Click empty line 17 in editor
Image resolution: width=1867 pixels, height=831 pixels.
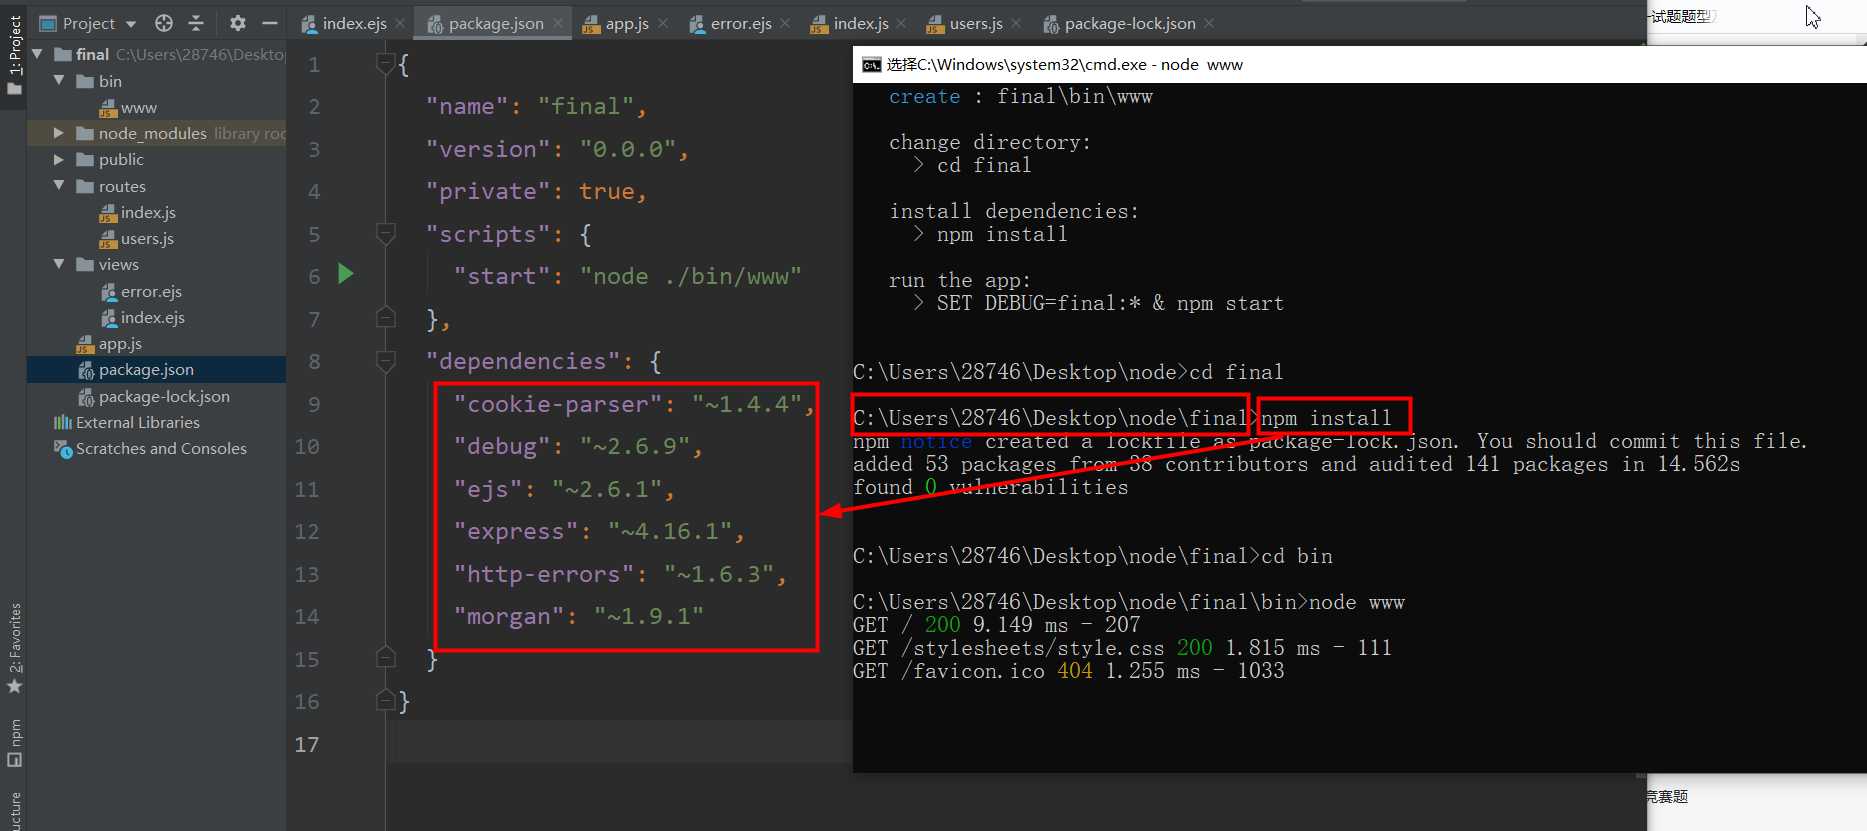(x=620, y=743)
